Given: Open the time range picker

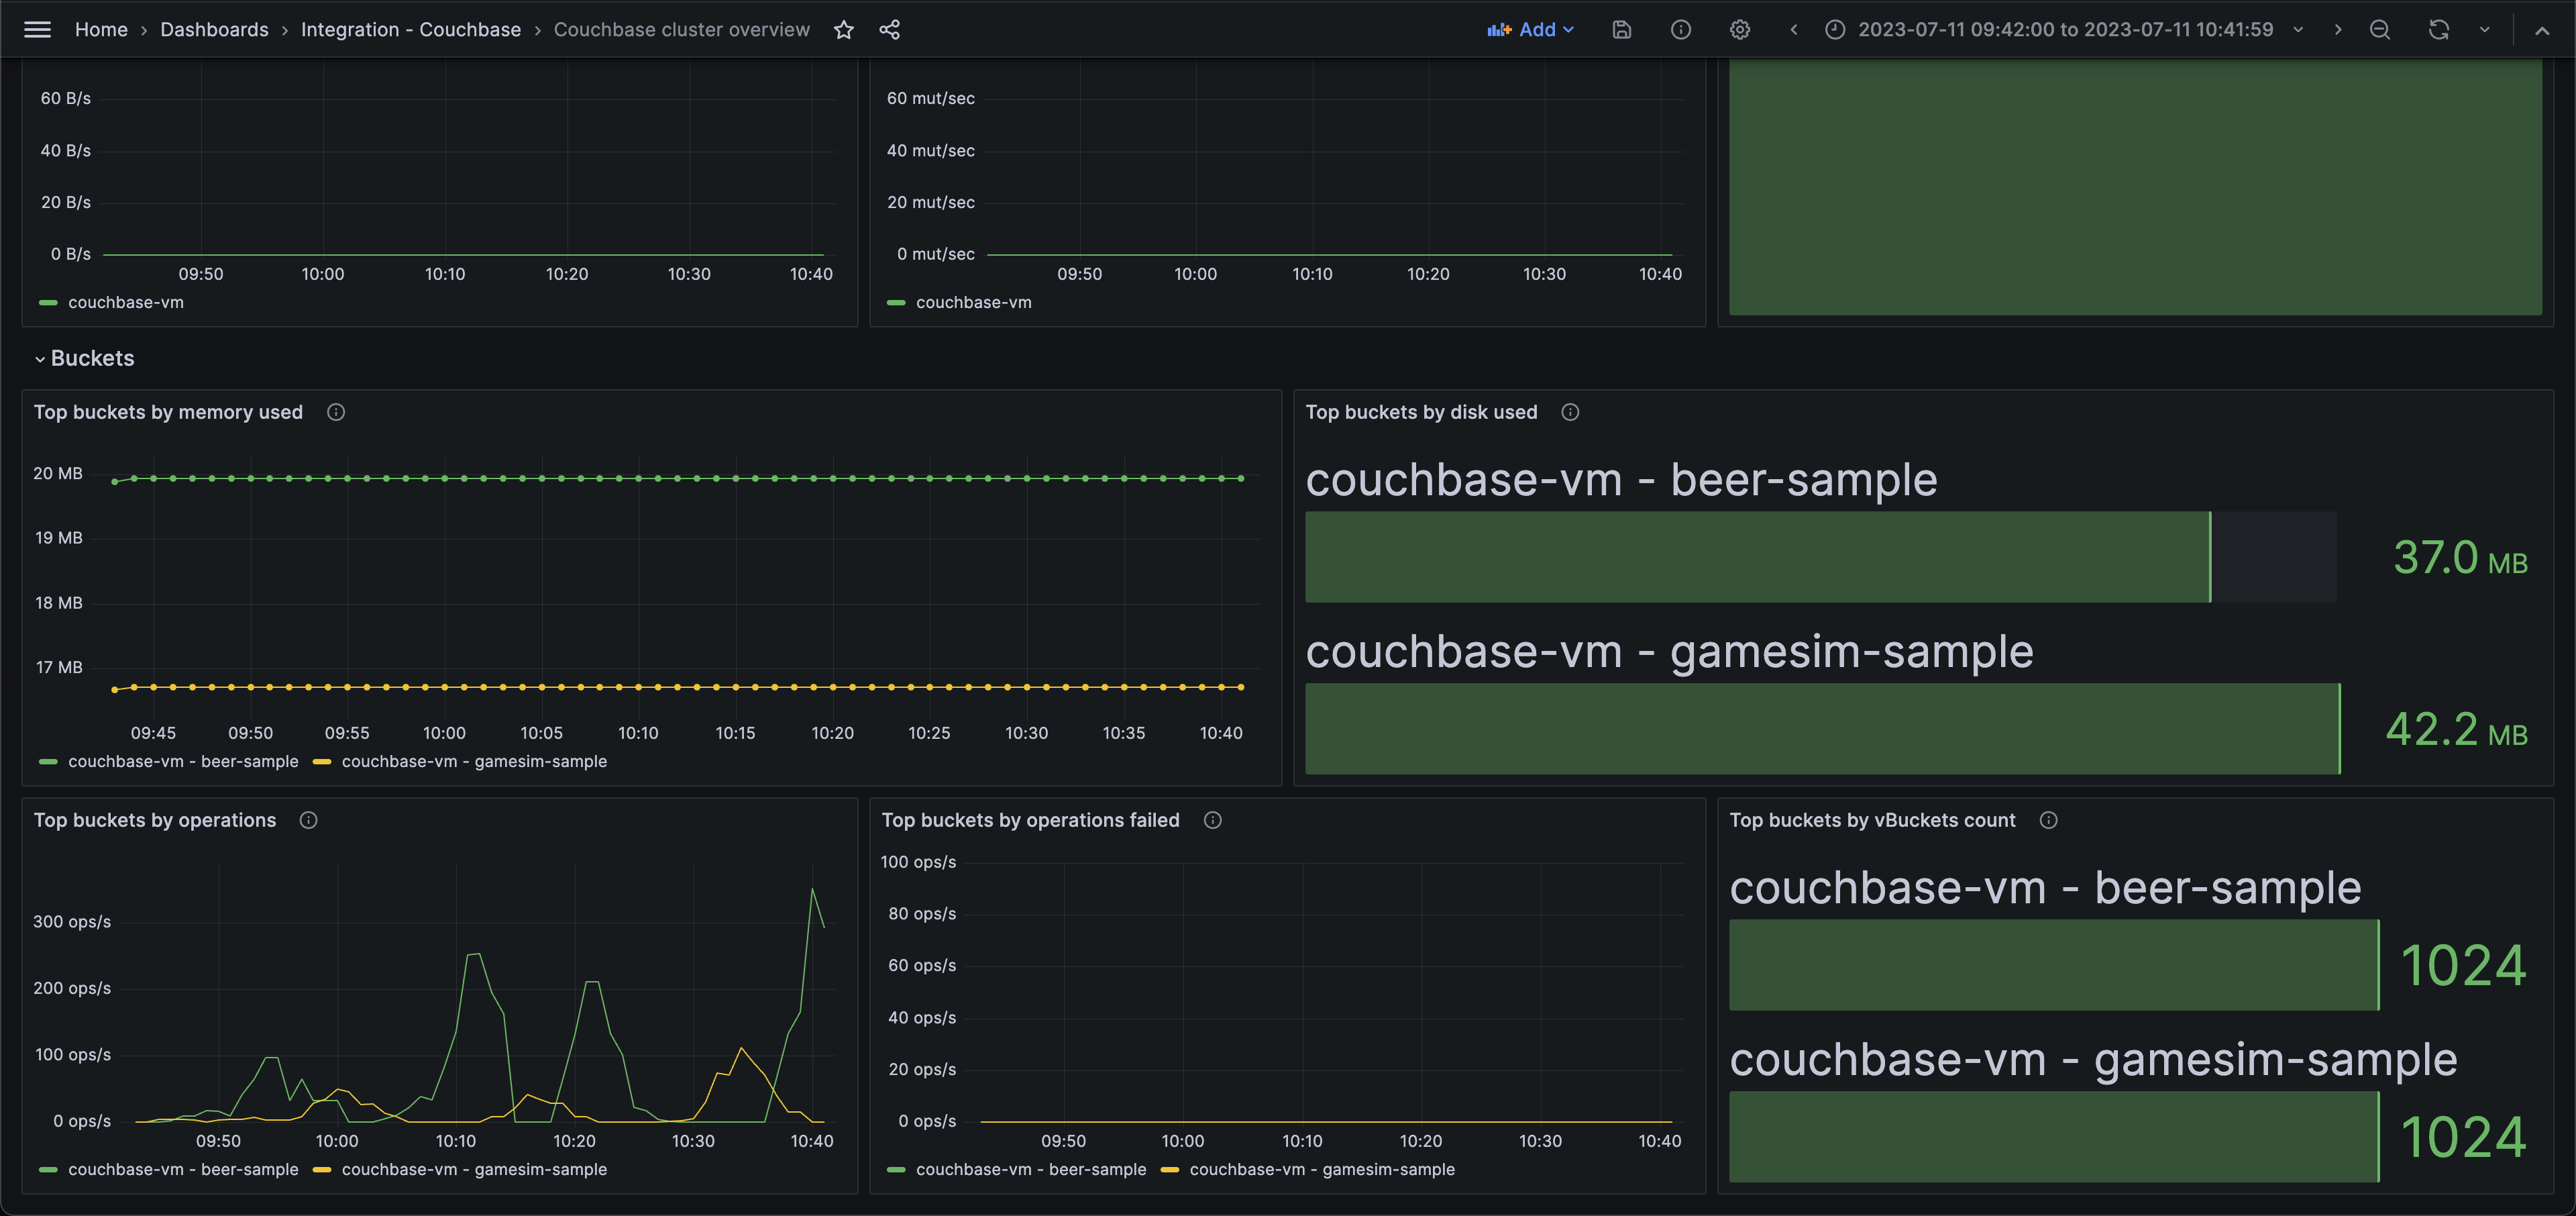Looking at the screenshot, I should pos(2064,30).
